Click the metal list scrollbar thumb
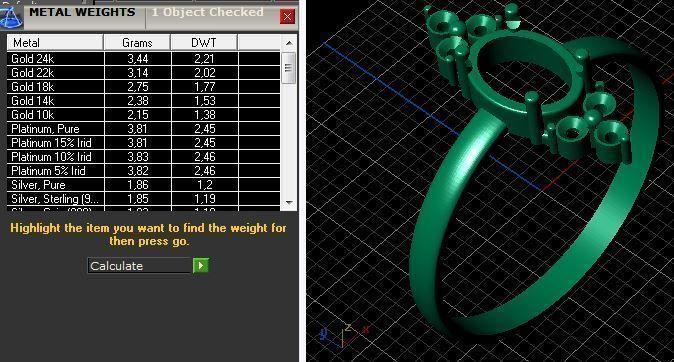This screenshot has height=362, width=674. point(289,68)
